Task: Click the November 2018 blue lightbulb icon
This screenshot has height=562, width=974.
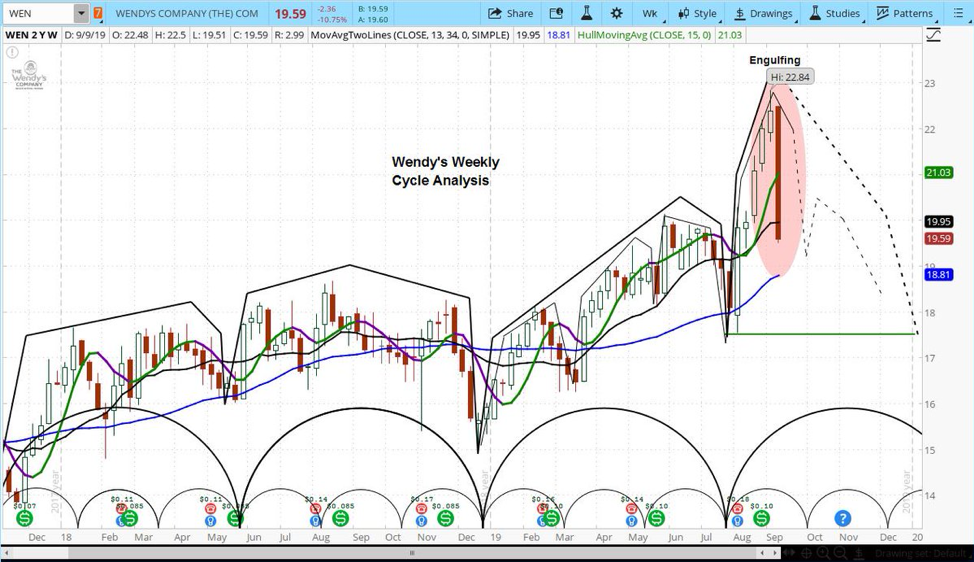Action: tap(421, 521)
